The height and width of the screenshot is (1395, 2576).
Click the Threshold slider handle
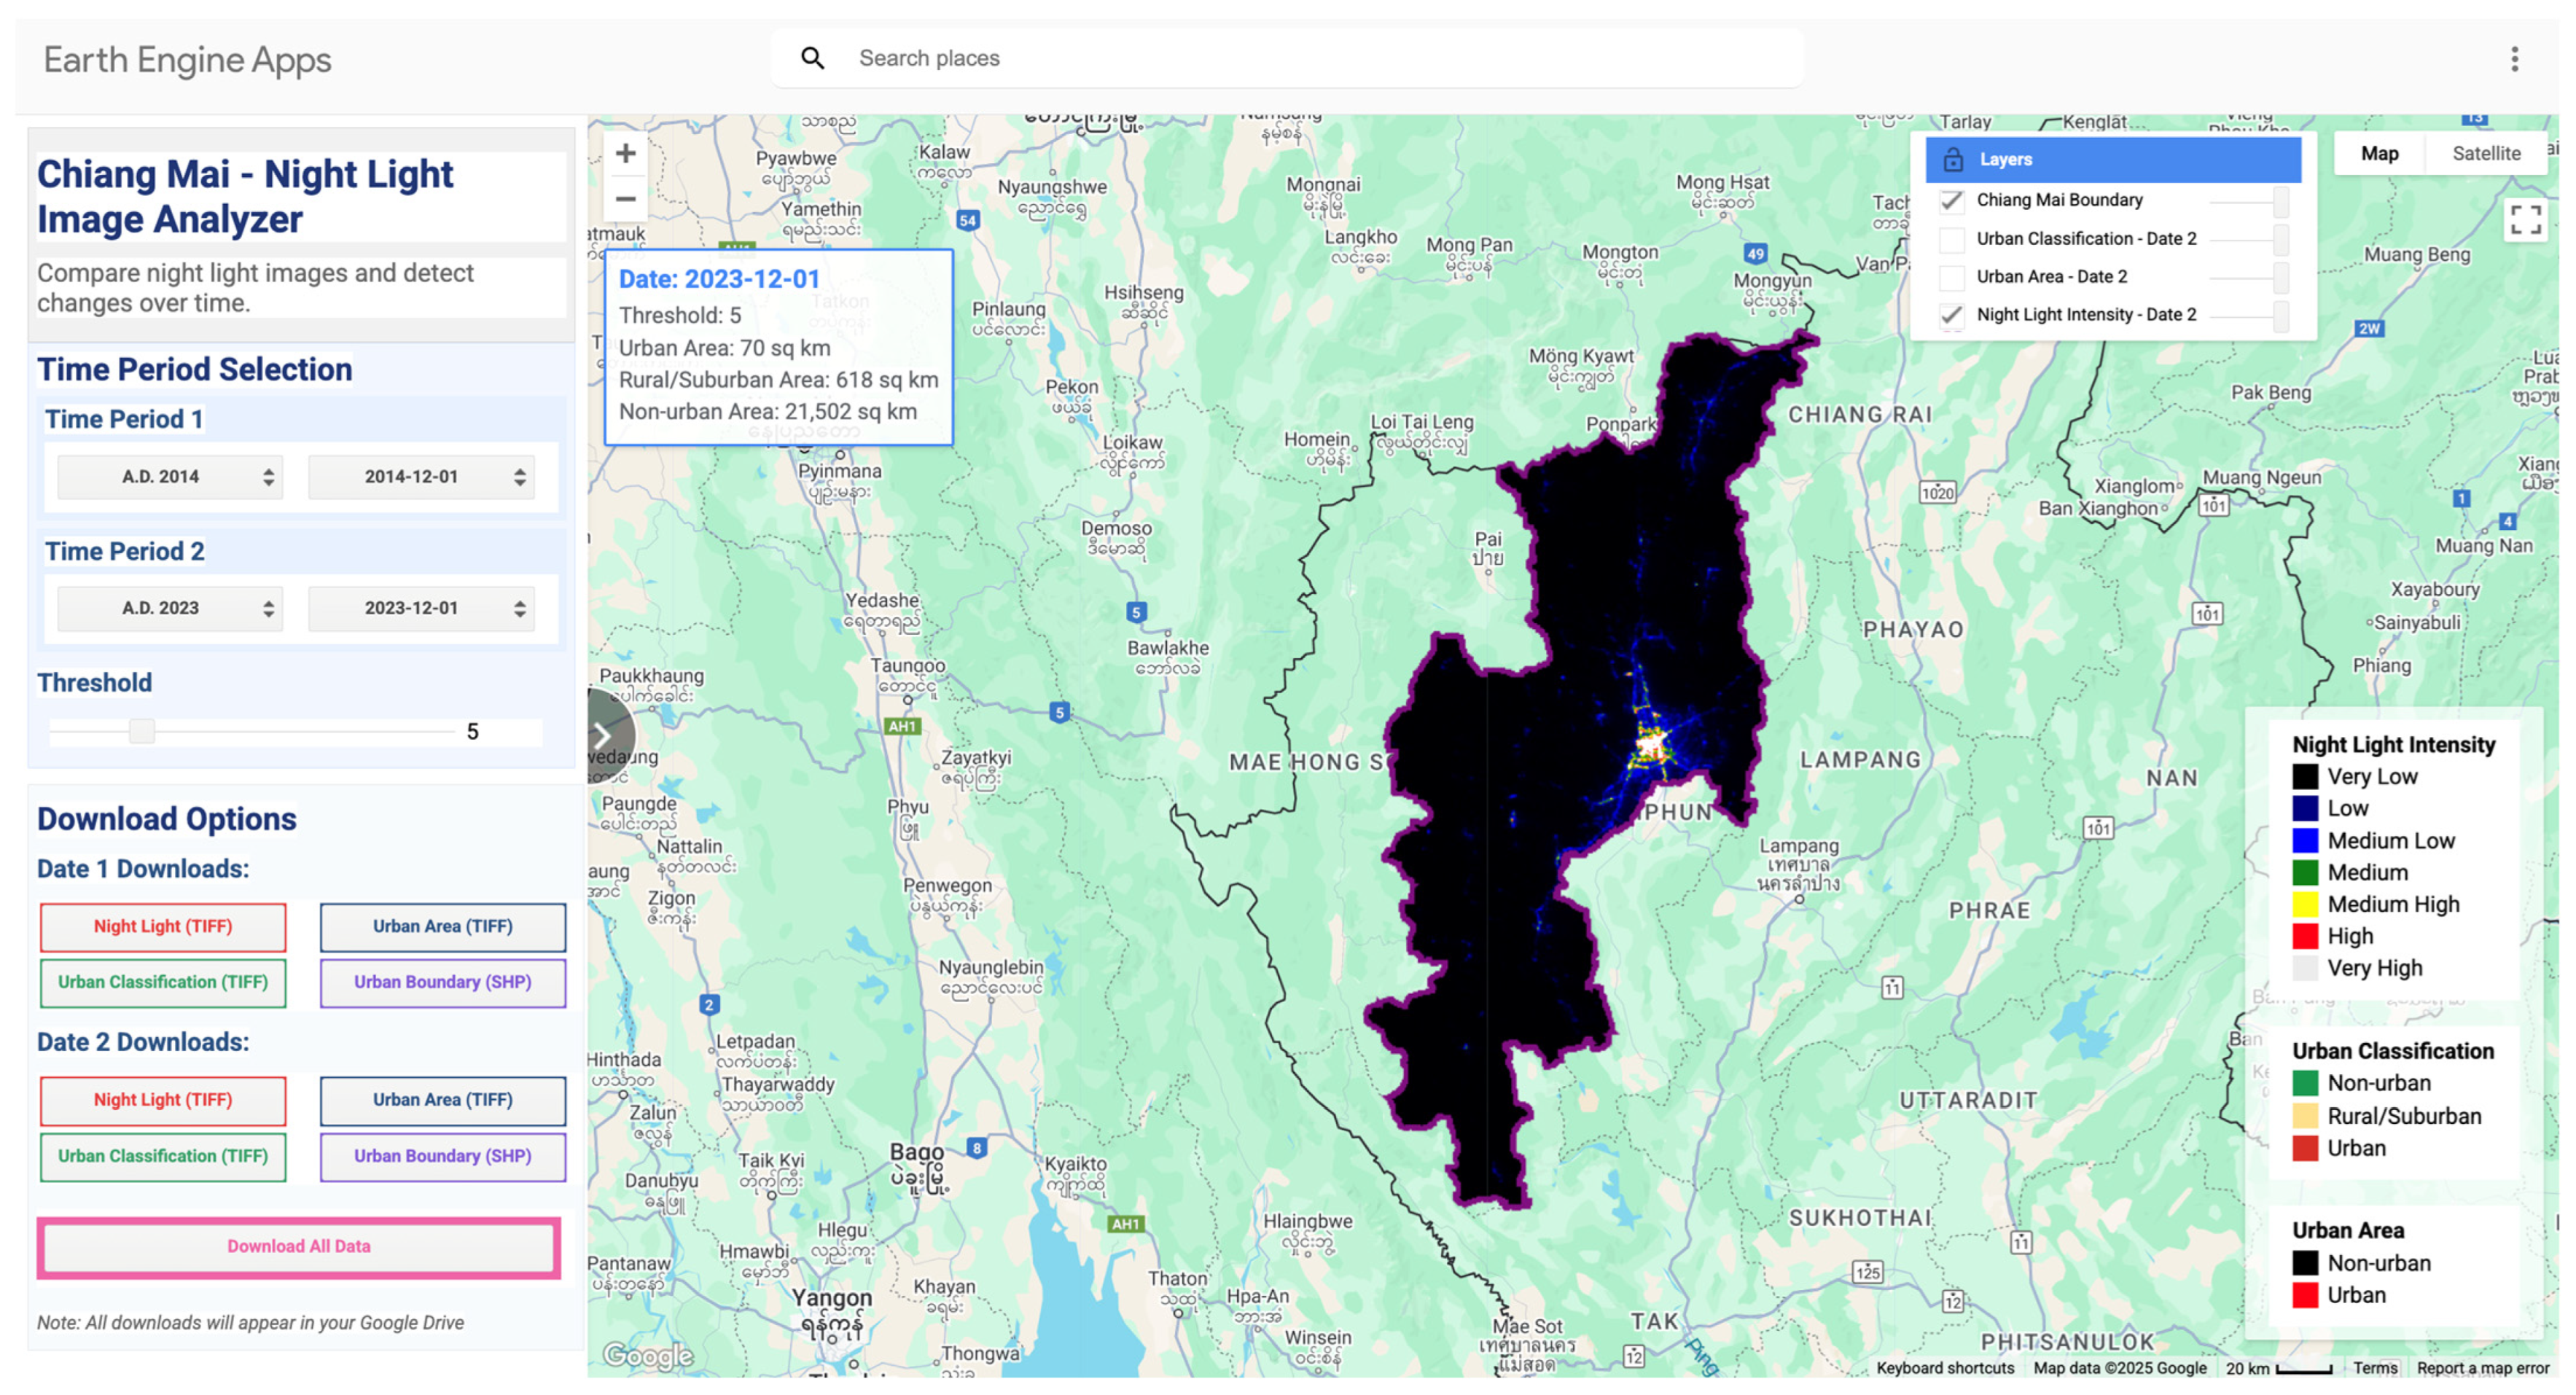(x=142, y=731)
